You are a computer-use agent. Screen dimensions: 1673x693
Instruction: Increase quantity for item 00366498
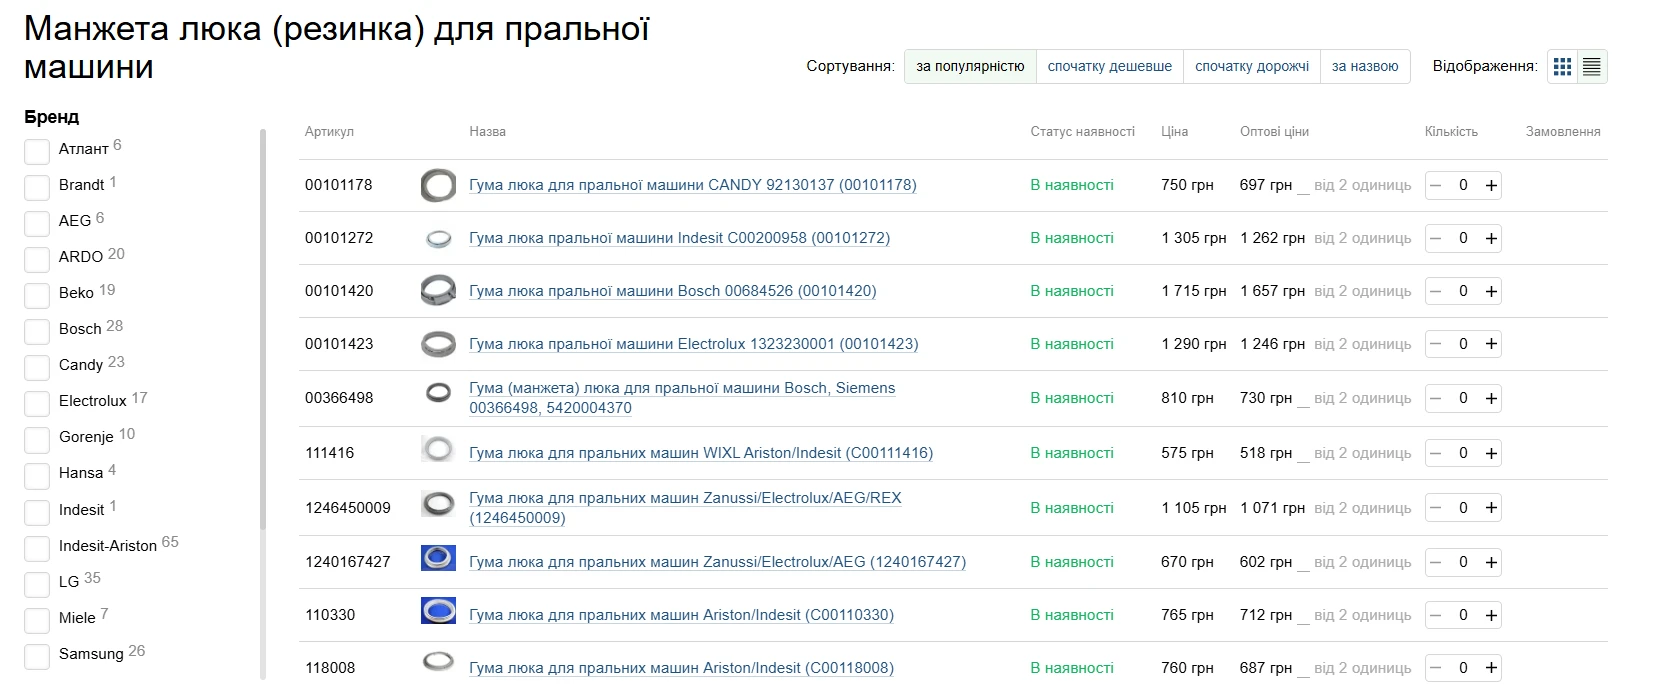tap(1491, 398)
